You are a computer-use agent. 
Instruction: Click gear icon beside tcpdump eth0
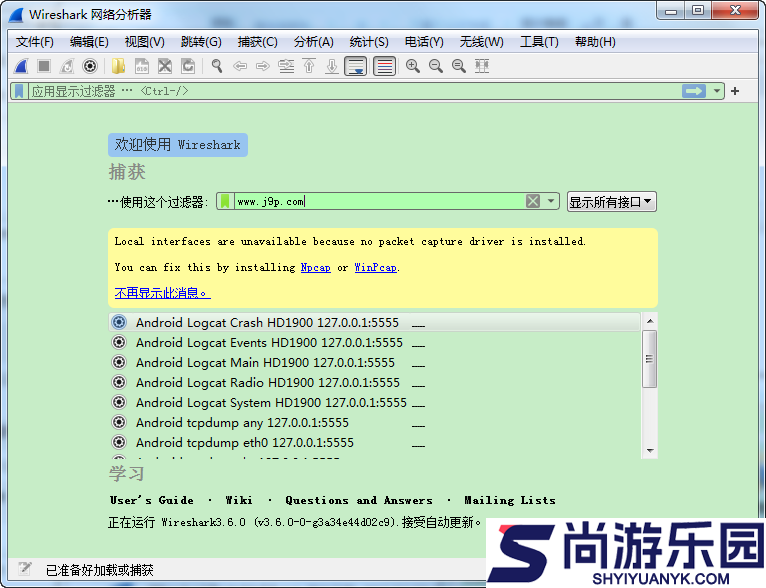[x=119, y=442]
